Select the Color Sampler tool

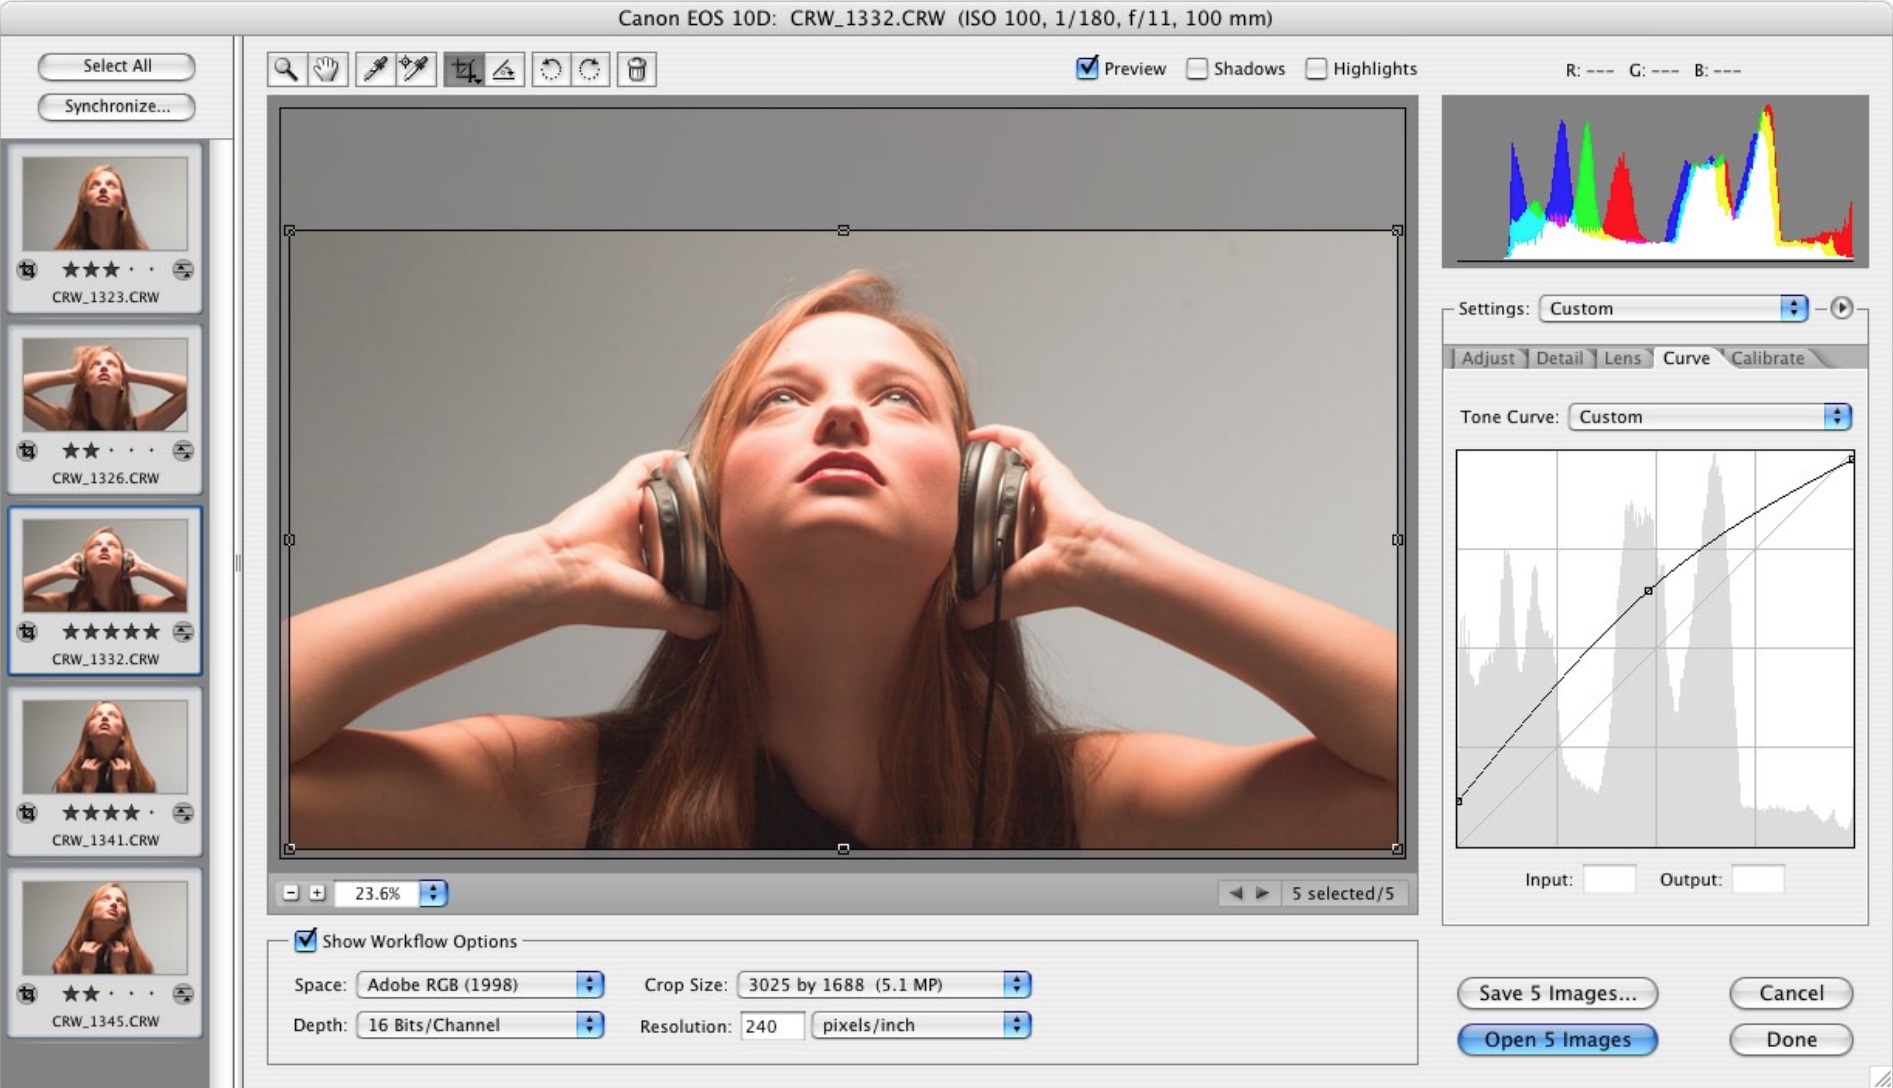415,69
